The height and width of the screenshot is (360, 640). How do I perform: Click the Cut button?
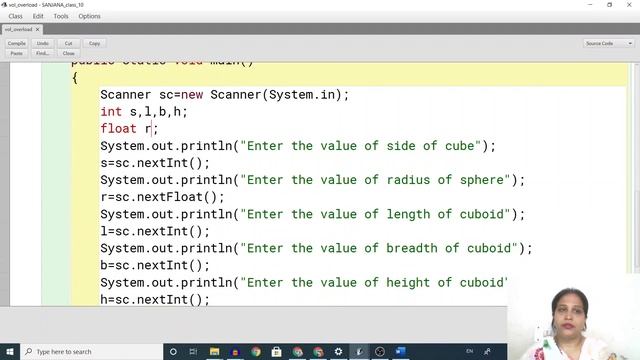[69, 43]
